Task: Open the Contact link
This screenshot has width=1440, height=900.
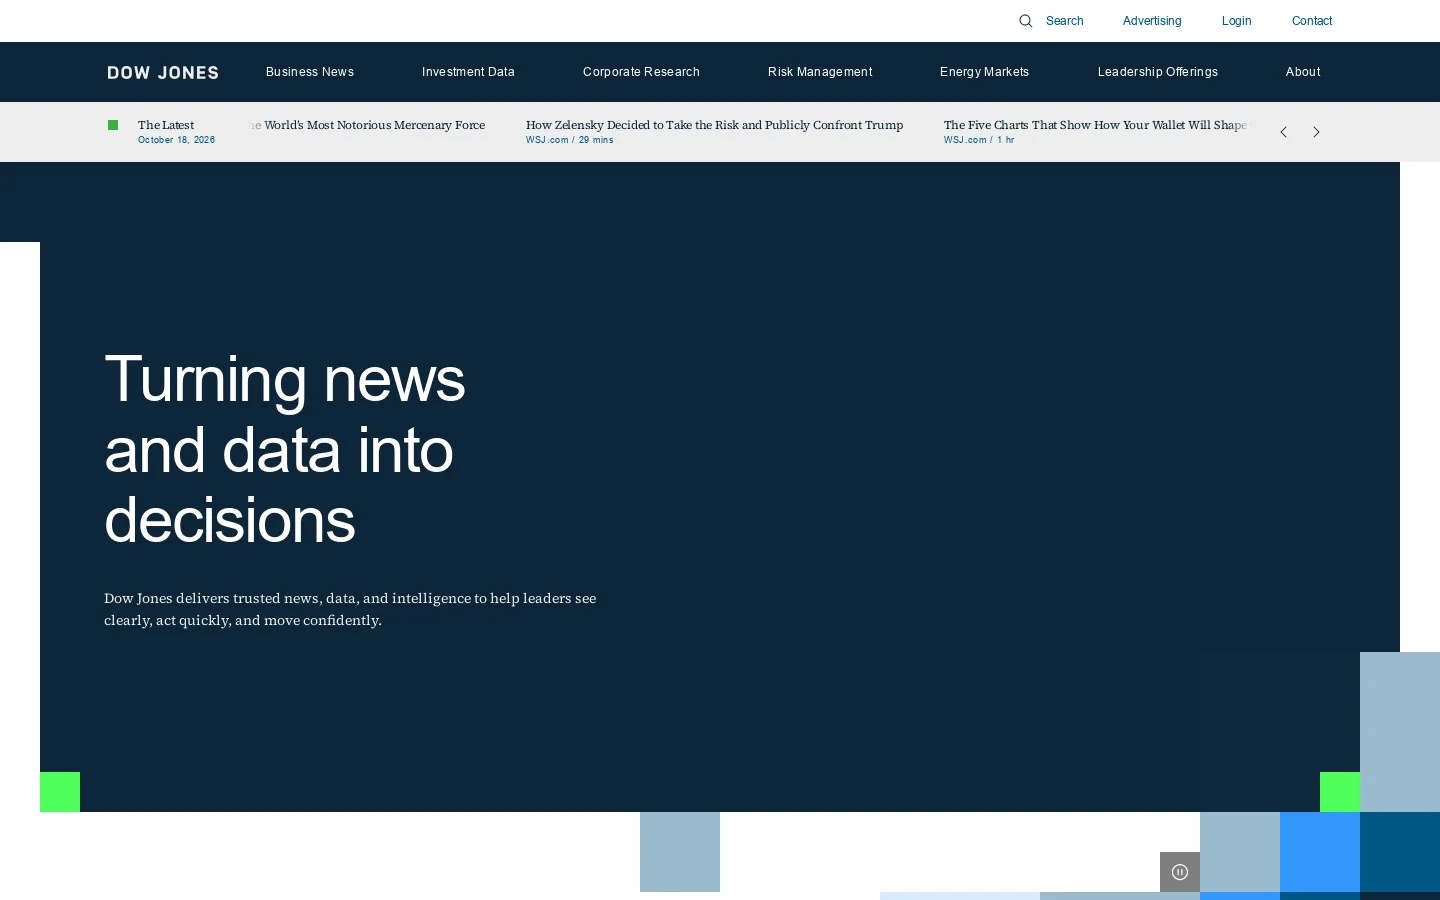Action: click(x=1312, y=21)
